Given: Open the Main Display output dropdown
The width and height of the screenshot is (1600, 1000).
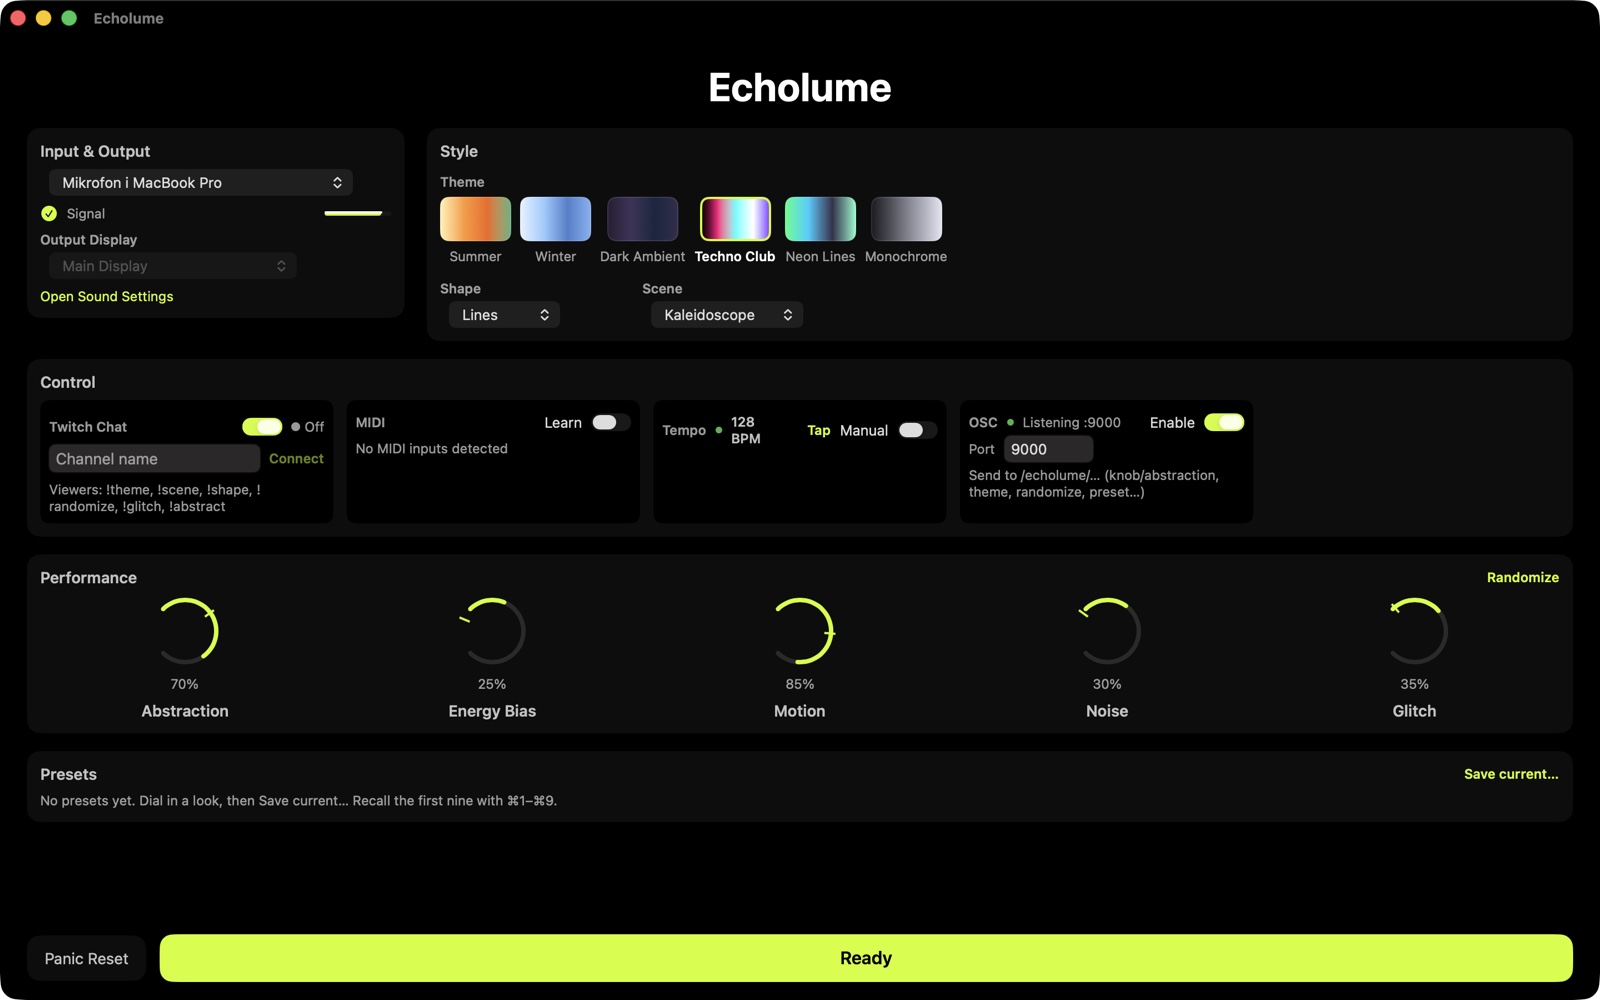Looking at the screenshot, I should (173, 266).
